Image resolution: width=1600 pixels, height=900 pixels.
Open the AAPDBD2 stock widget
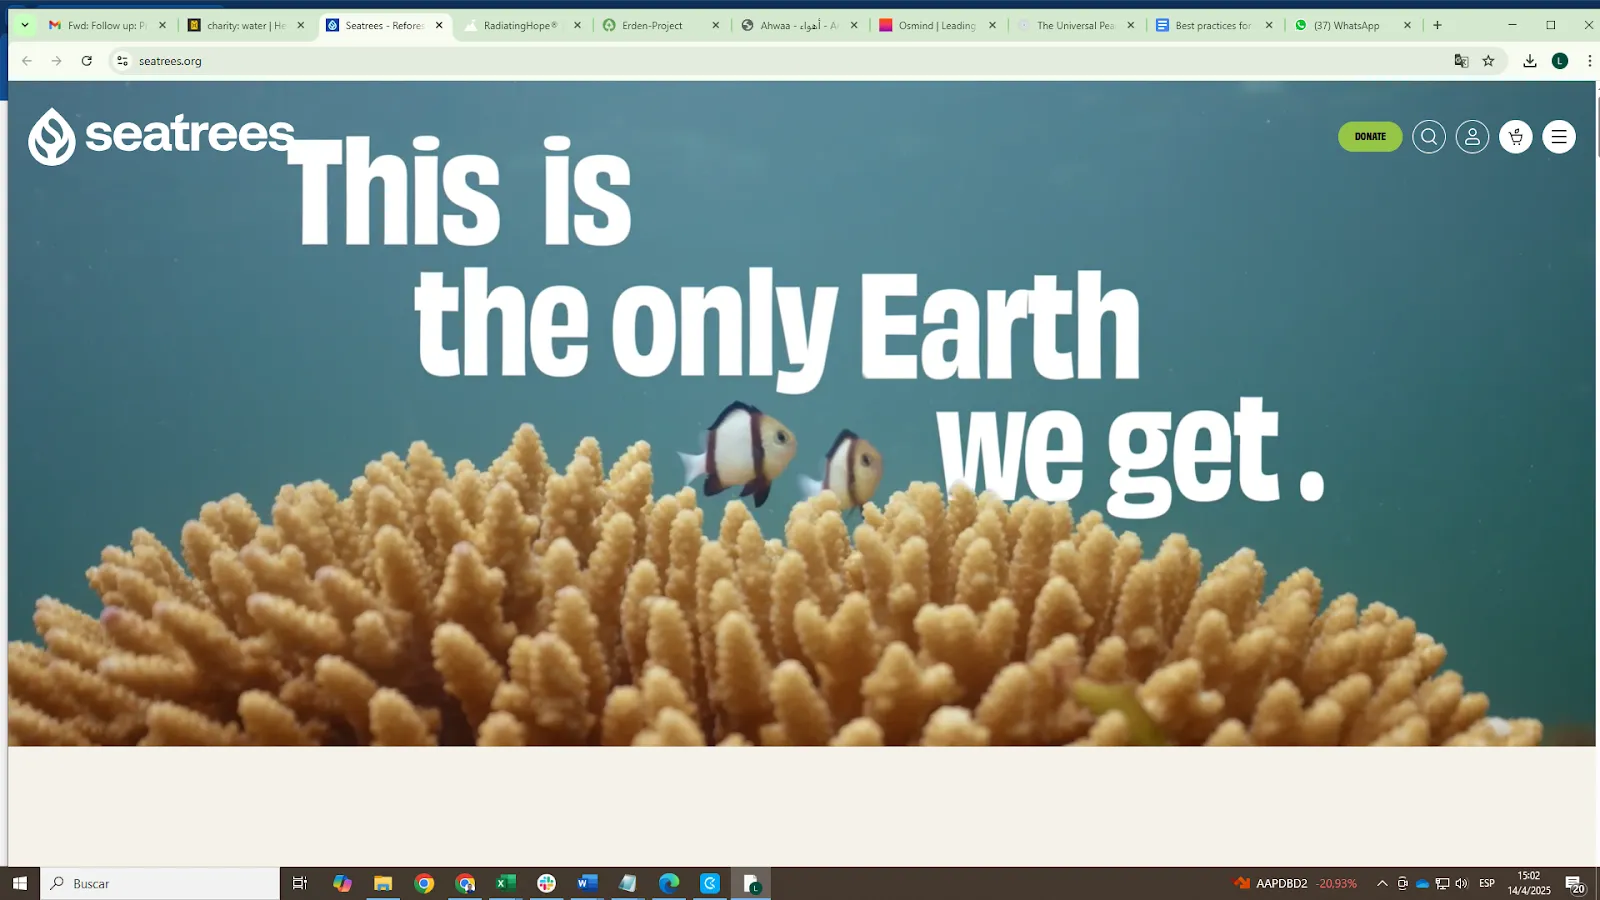[1296, 883]
